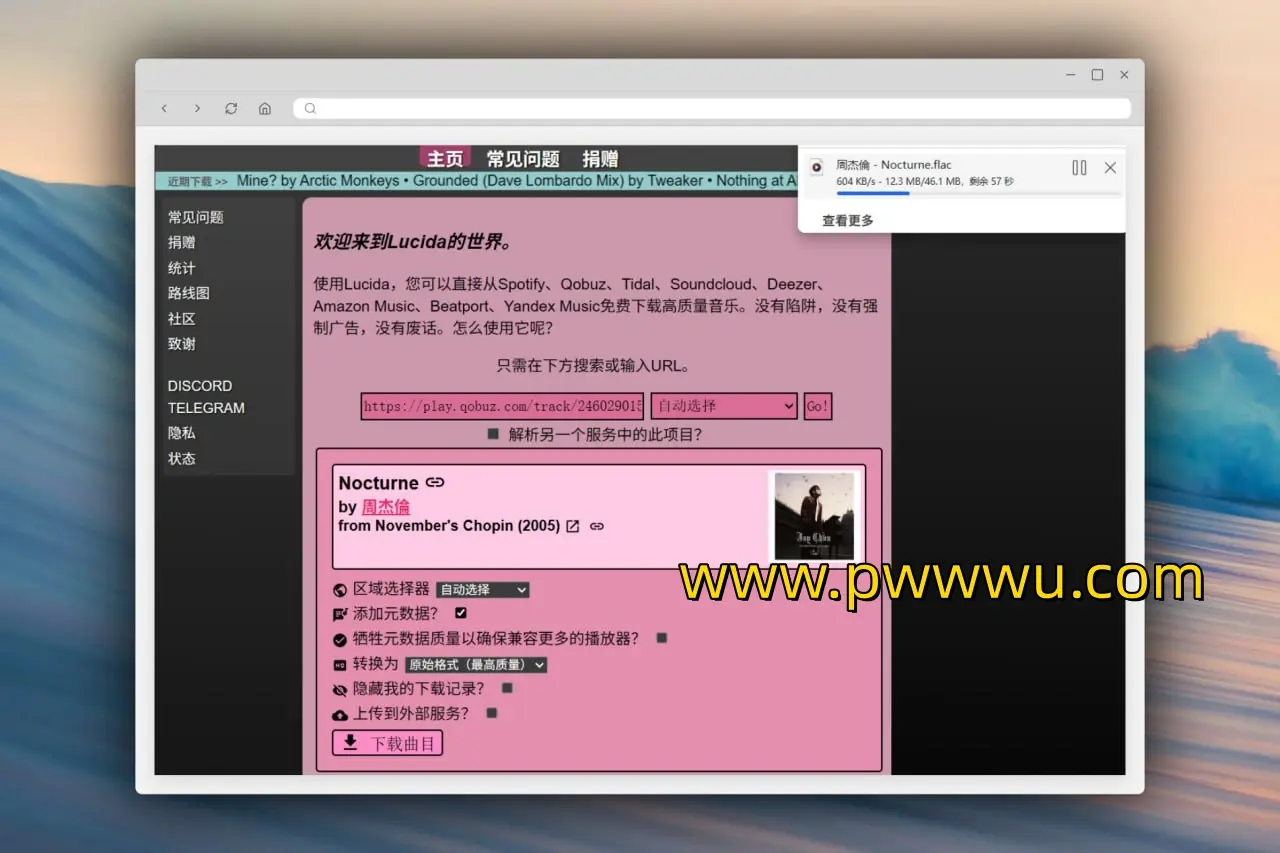Image resolution: width=1280 pixels, height=853 pixels.
Task: Open artist link 周杰倫
Action: click(x=385, y=507)
